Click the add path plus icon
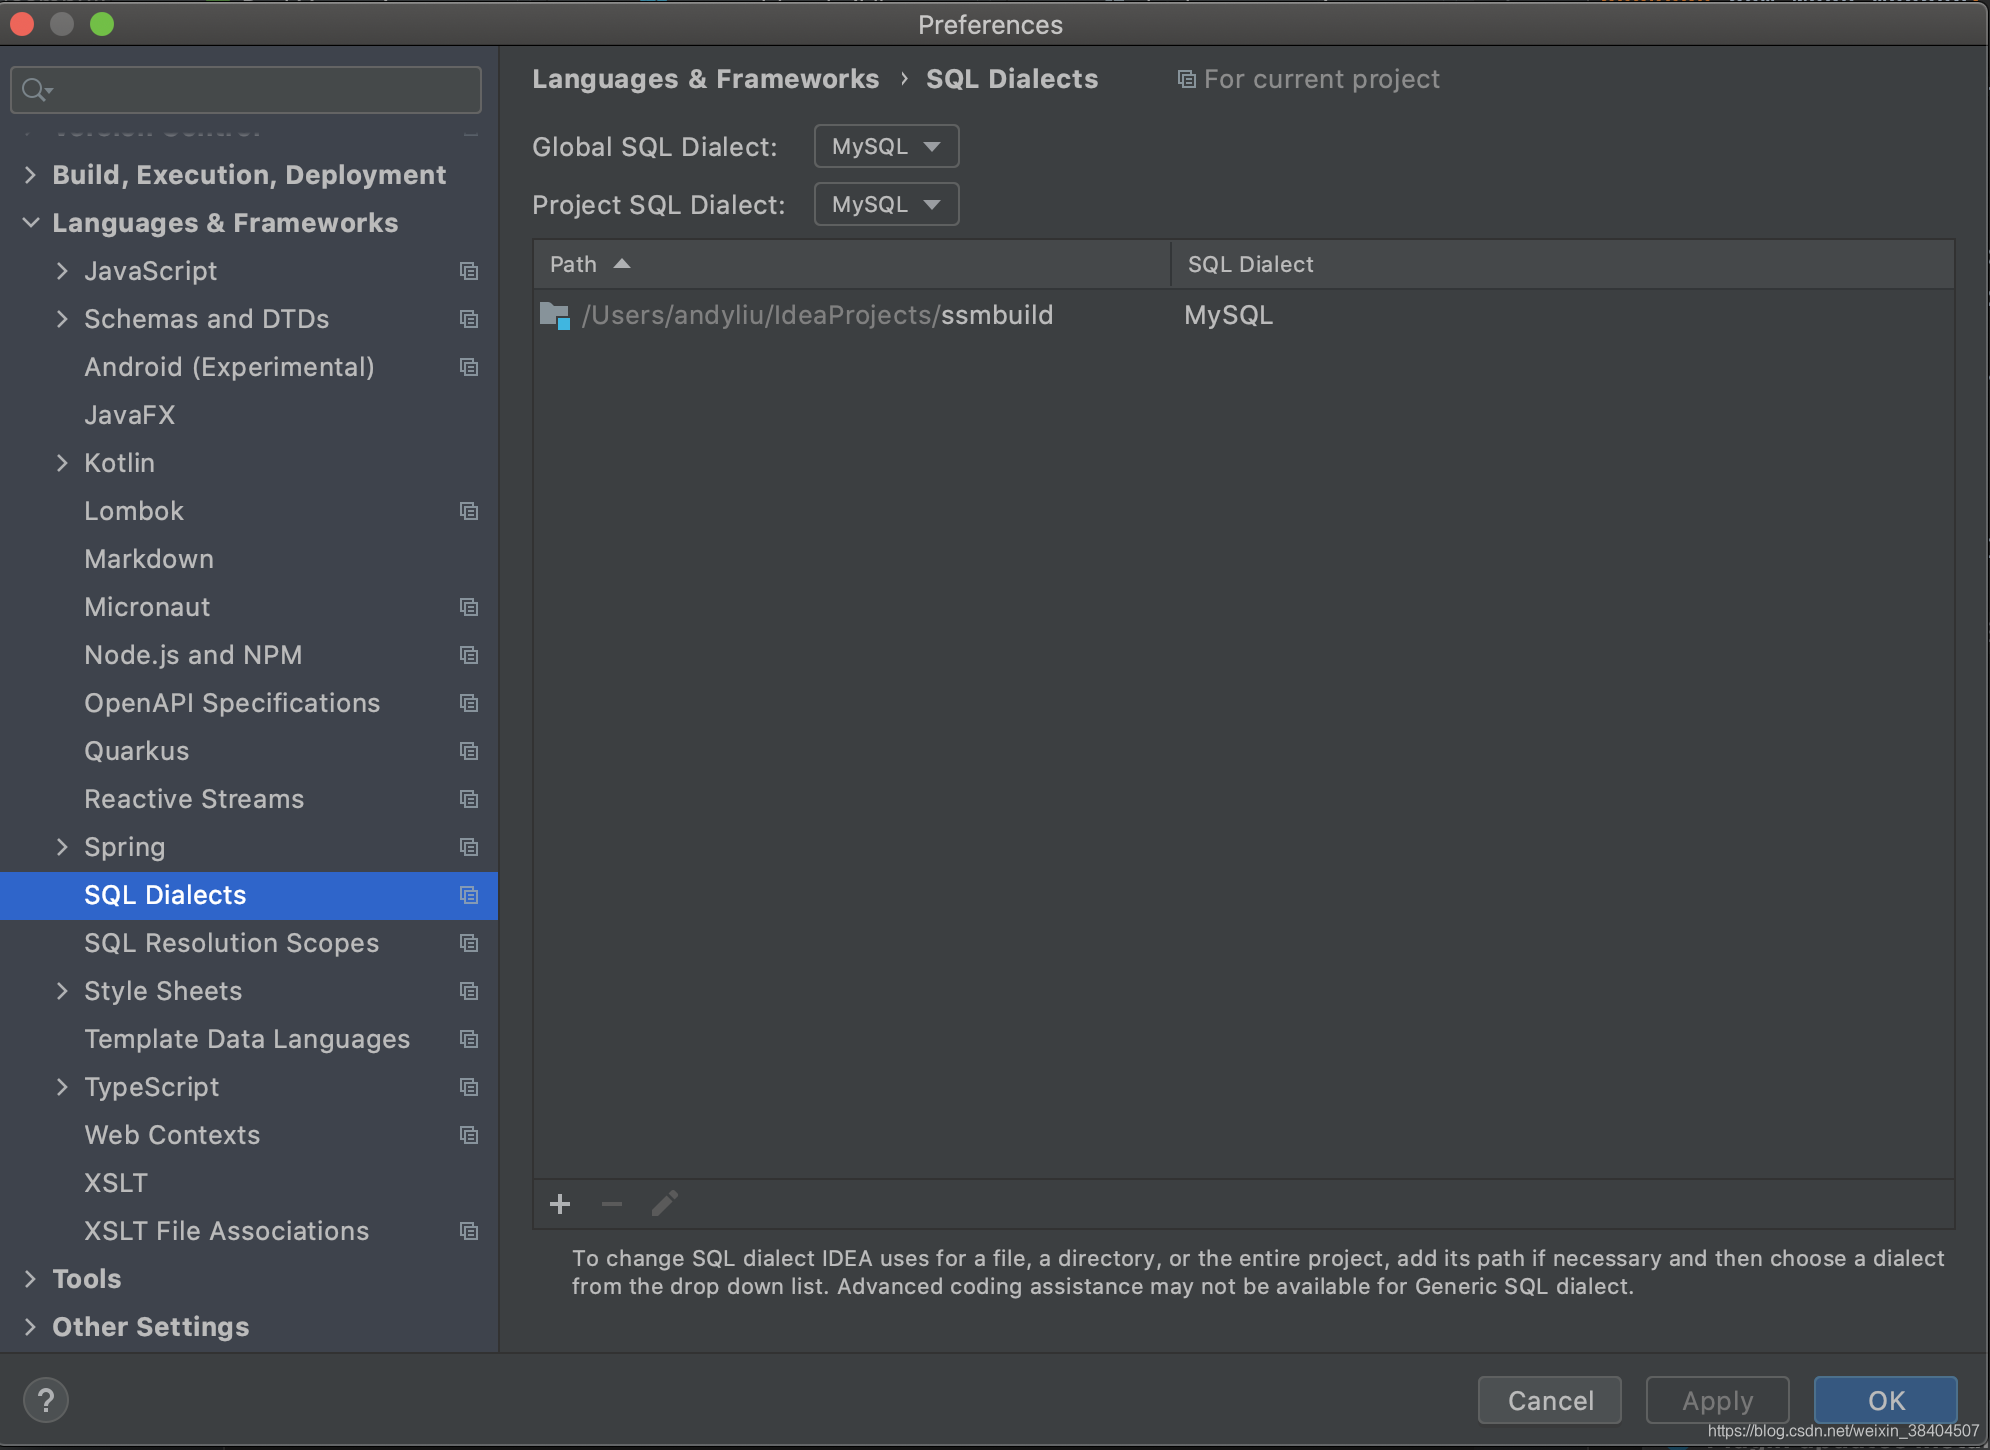This screenshot has height=1450, width=1990. pyautogui.click(x=560, y=1204)
